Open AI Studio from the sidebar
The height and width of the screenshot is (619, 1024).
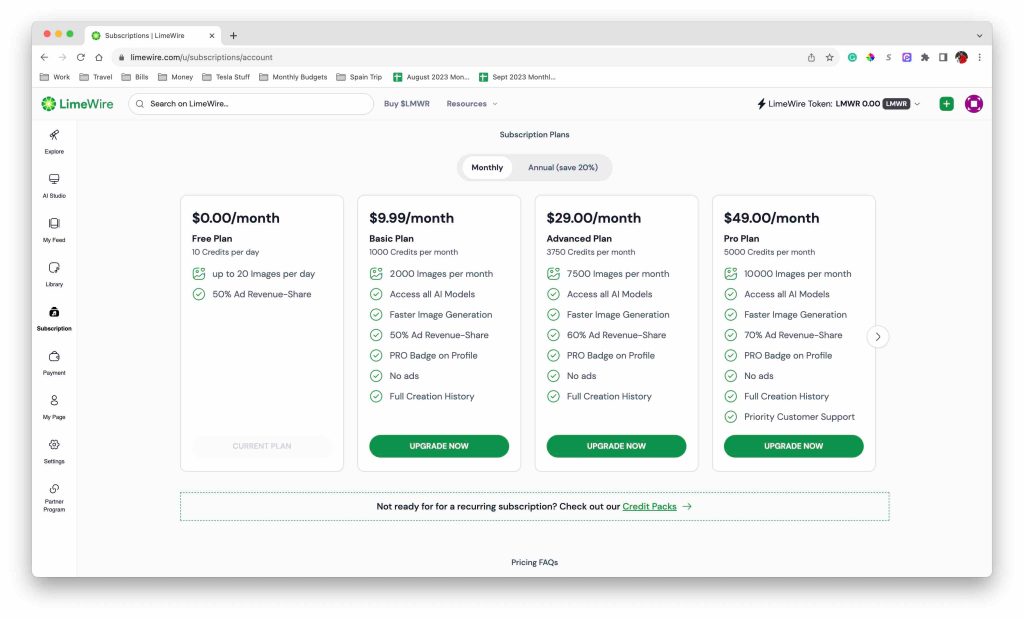[54, 185]
